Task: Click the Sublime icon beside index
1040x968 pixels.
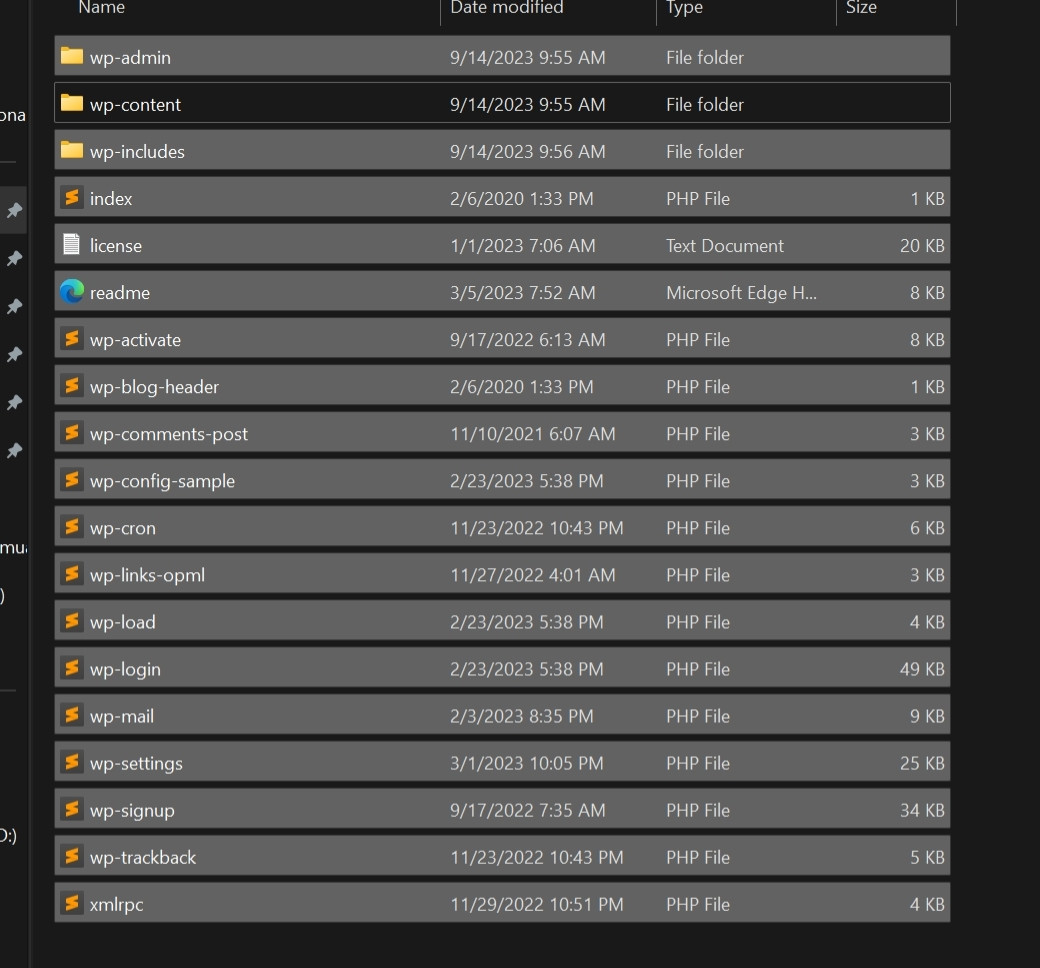Action: (71, 197)
